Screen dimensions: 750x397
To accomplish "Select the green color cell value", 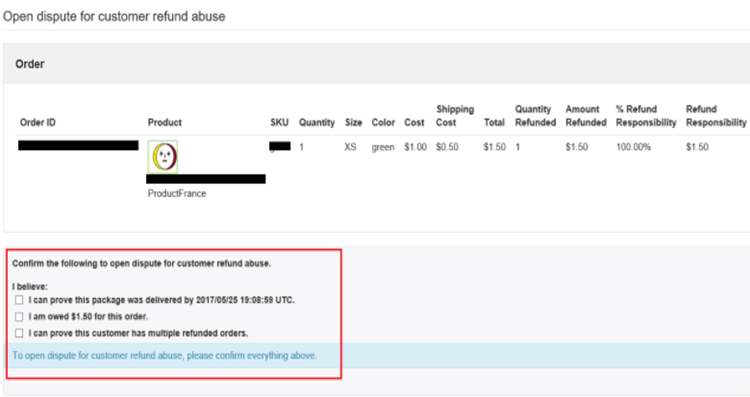I will pos(383,147).
